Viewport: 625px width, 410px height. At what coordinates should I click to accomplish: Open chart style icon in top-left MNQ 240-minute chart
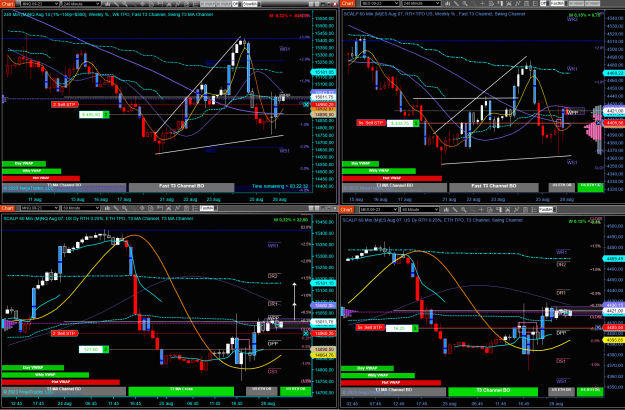(107, 4)
